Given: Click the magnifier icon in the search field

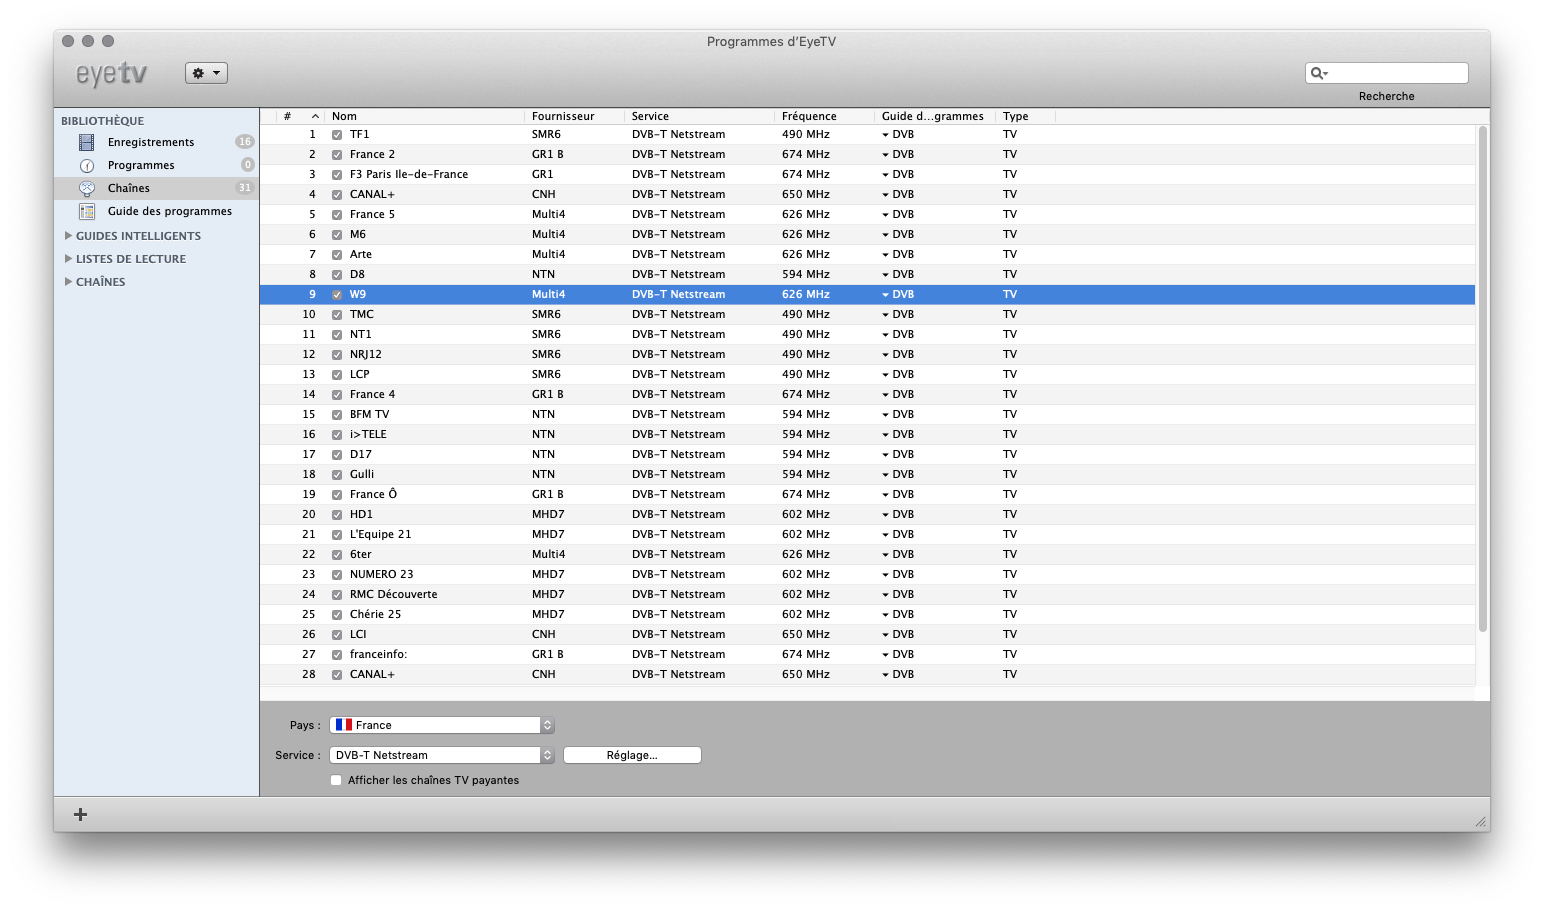Looking at the screenshot, I should pos(1319,73).
